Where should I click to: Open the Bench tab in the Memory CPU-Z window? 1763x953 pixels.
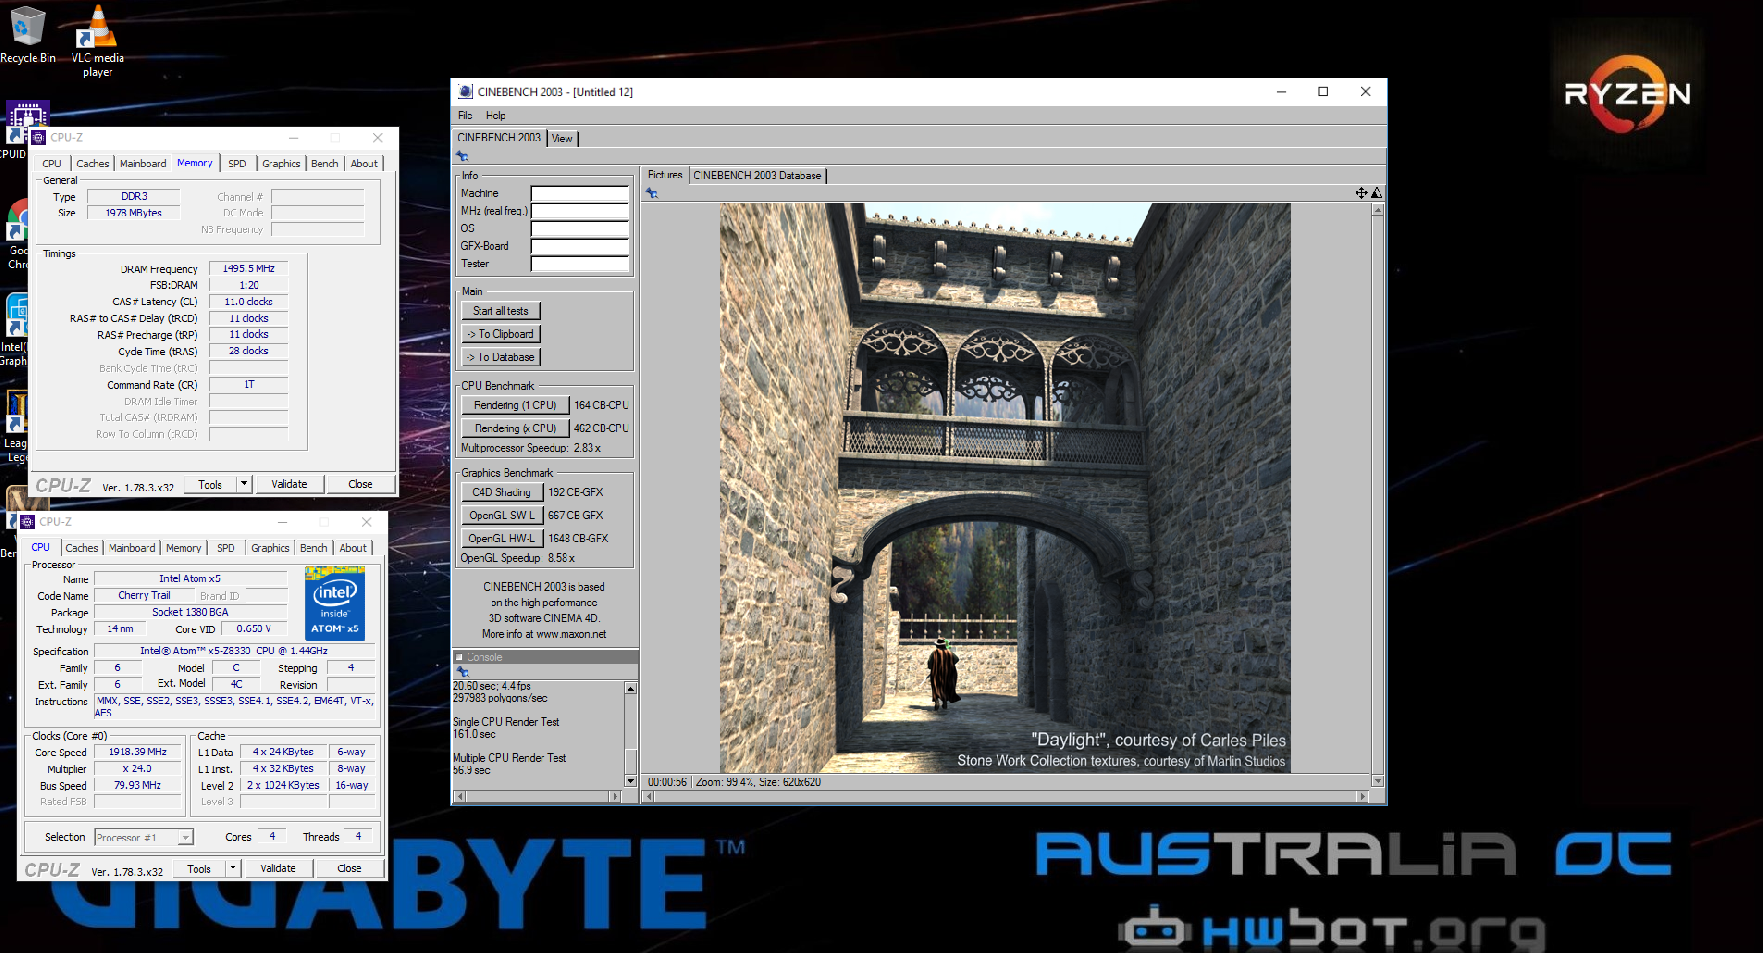pos(325,163)
